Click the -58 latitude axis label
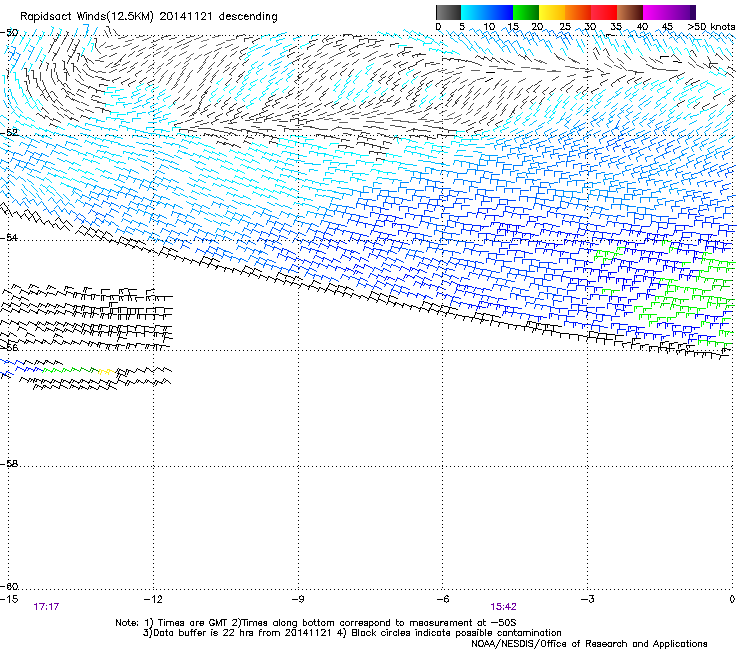740x650 pixels. click(x=9, y=464)
